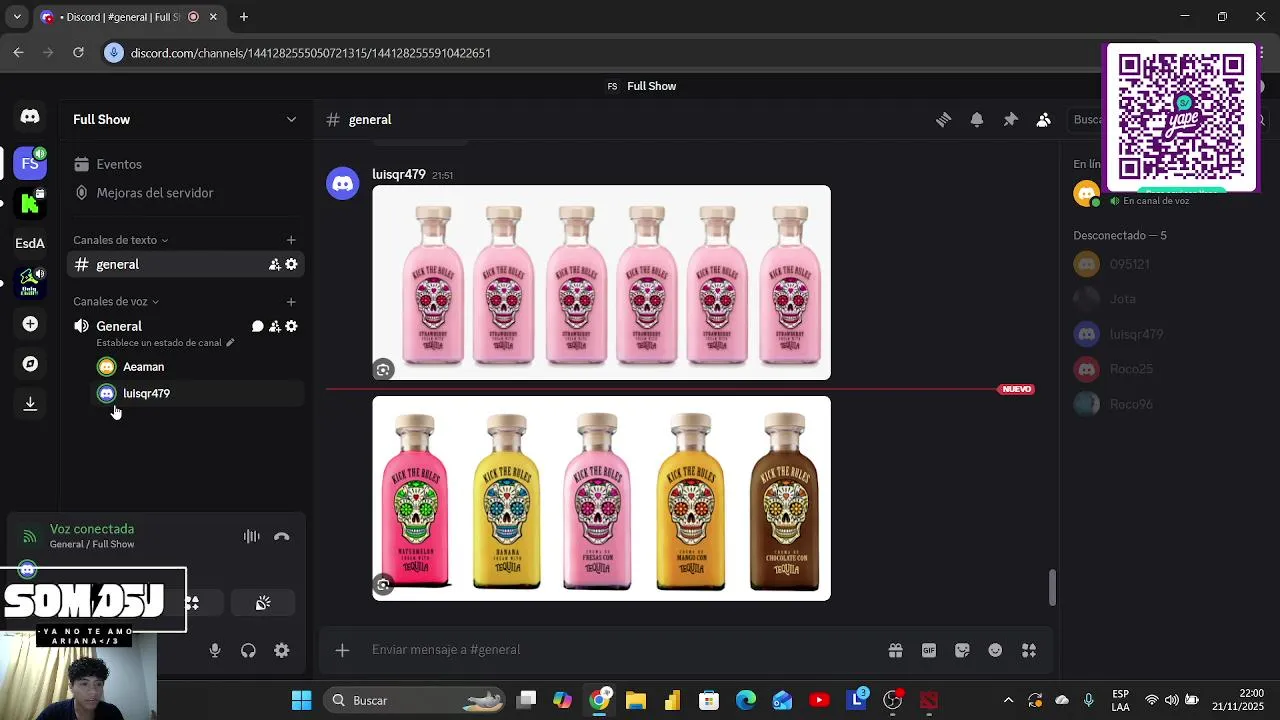The width and height of the screenshot is (1280, 720).
Task: Open user settings gear
Action: click(282, 650)
